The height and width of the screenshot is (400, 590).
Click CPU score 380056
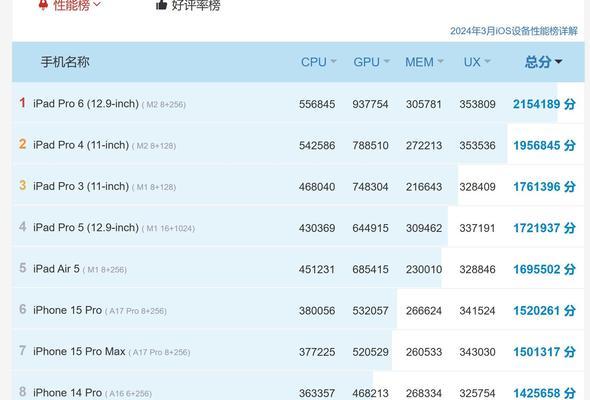pyautogui.click(x=317, y=311)
